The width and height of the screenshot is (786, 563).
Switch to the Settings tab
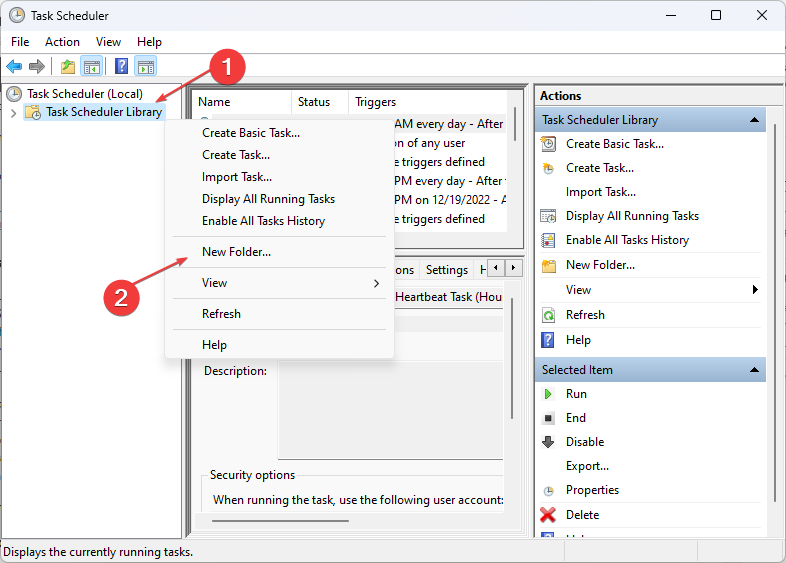tap(447, 270)
